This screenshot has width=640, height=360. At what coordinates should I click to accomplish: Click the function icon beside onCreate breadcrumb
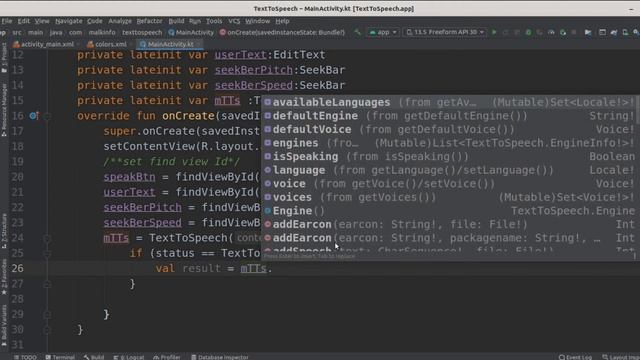click(x=222, y=32)
